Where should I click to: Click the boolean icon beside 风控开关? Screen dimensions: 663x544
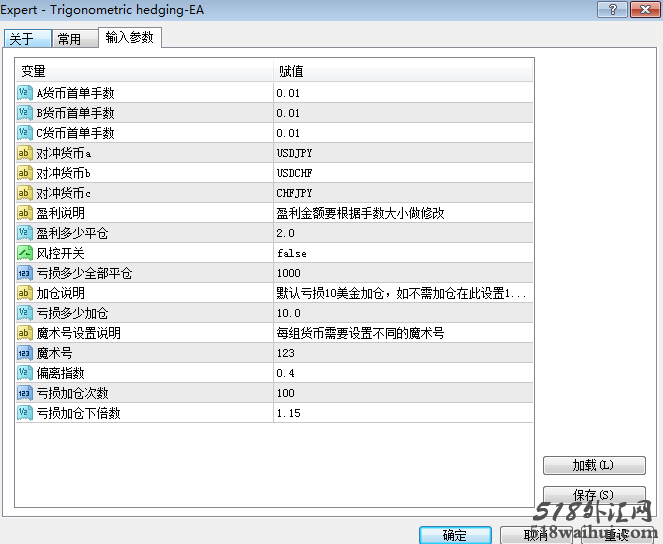coord(25,253)
